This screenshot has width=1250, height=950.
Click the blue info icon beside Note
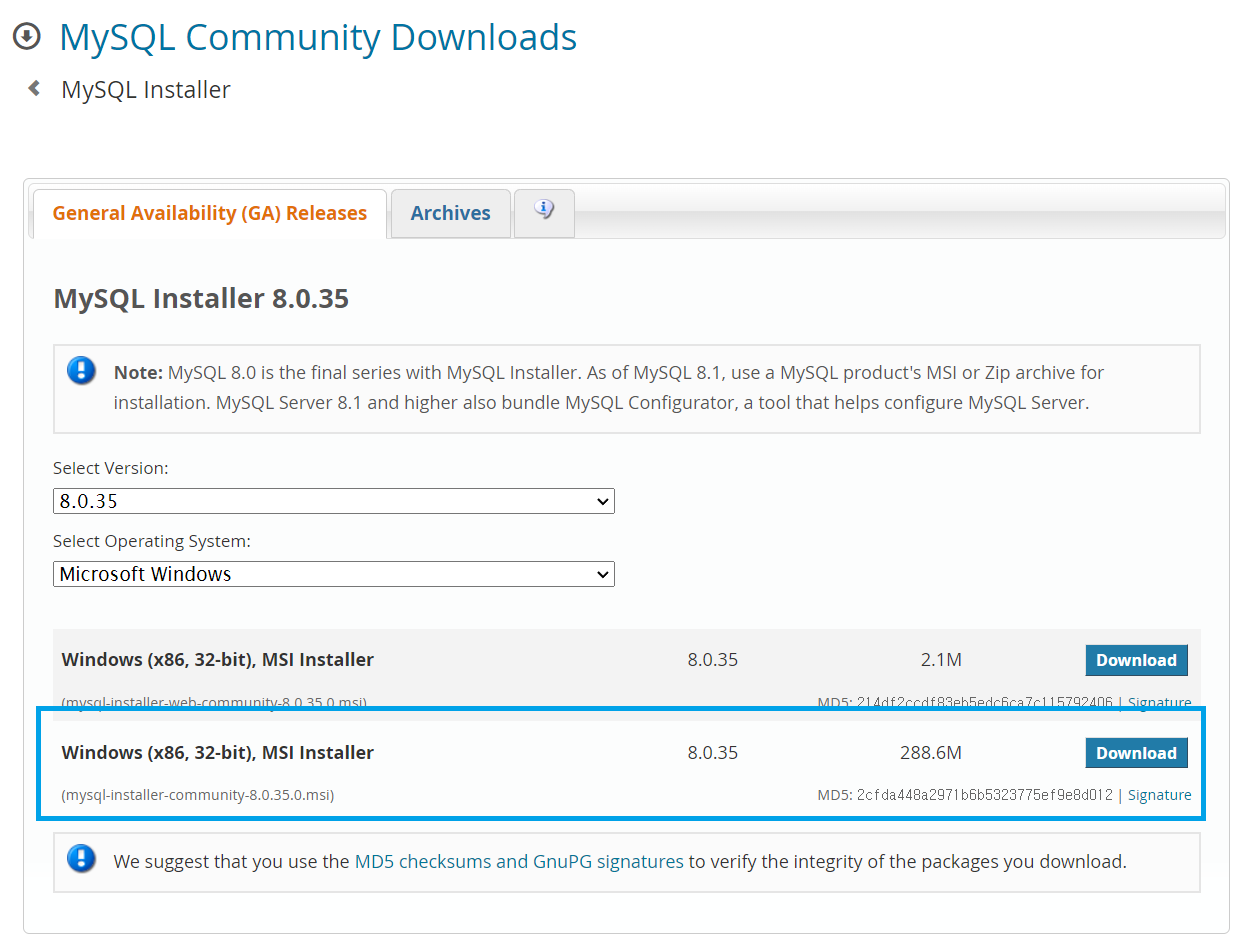pyautogui.click(x=82, y=371)
